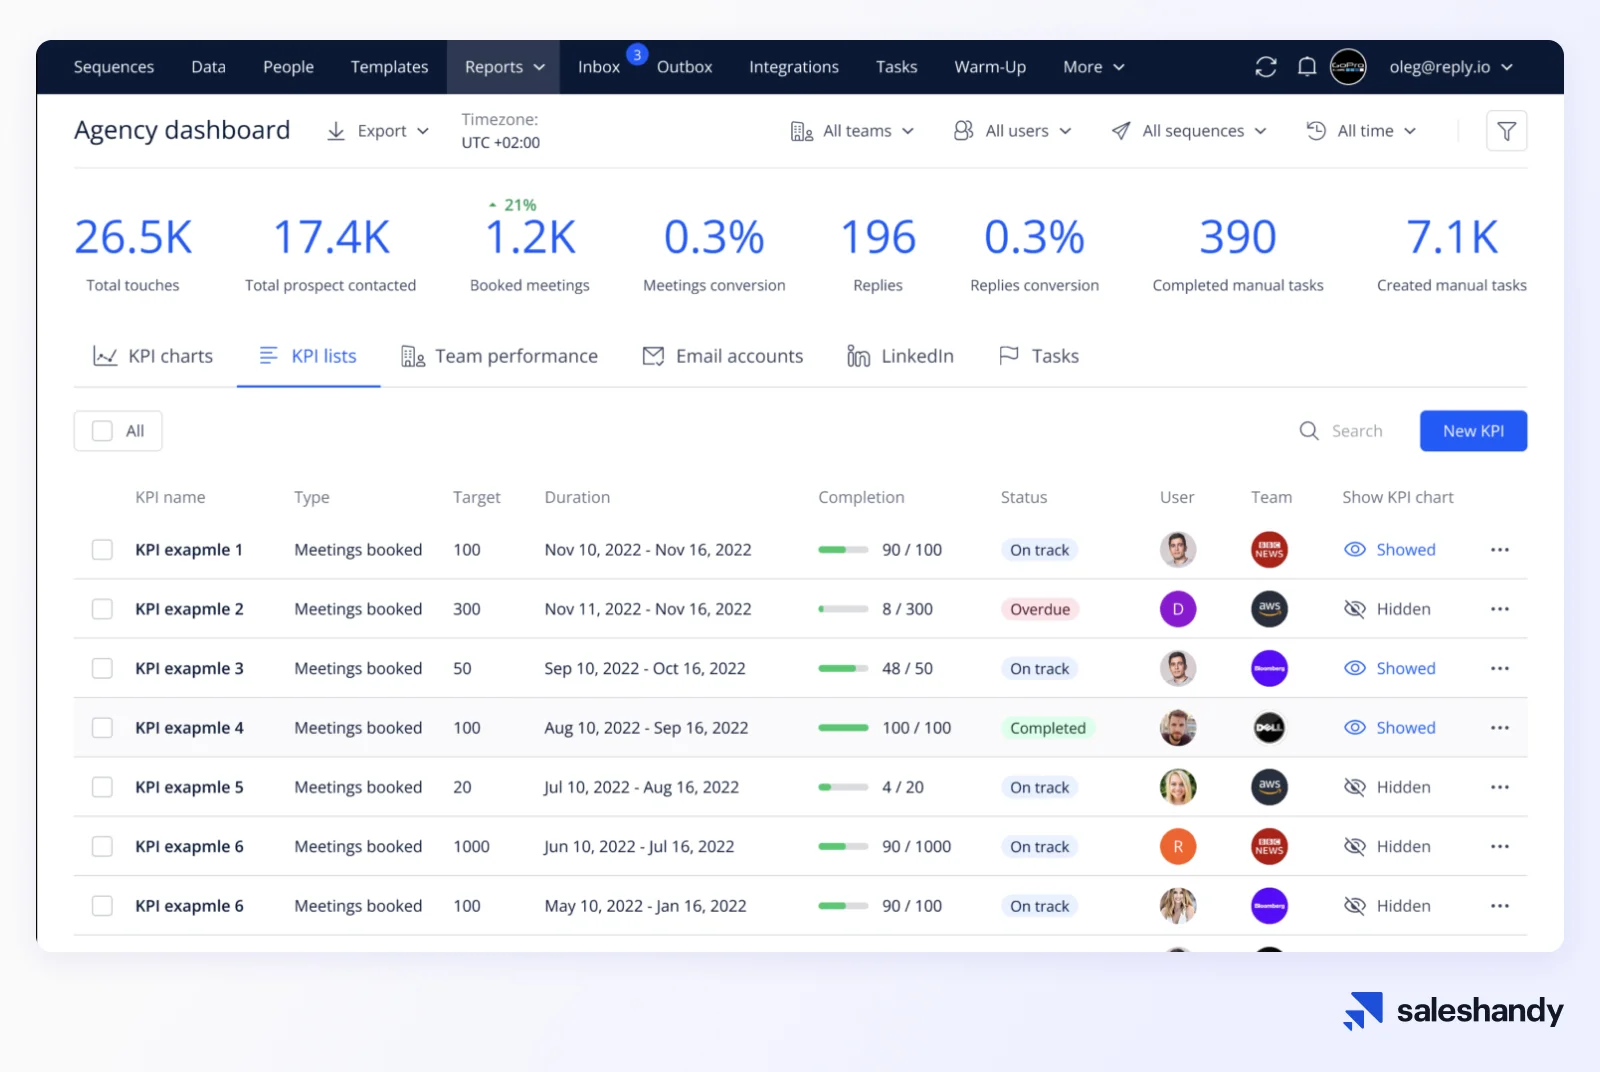The width and height of the screenshot is (1600, 1072).
Task: Open the Email accounts tab
Action: point(722,356)
